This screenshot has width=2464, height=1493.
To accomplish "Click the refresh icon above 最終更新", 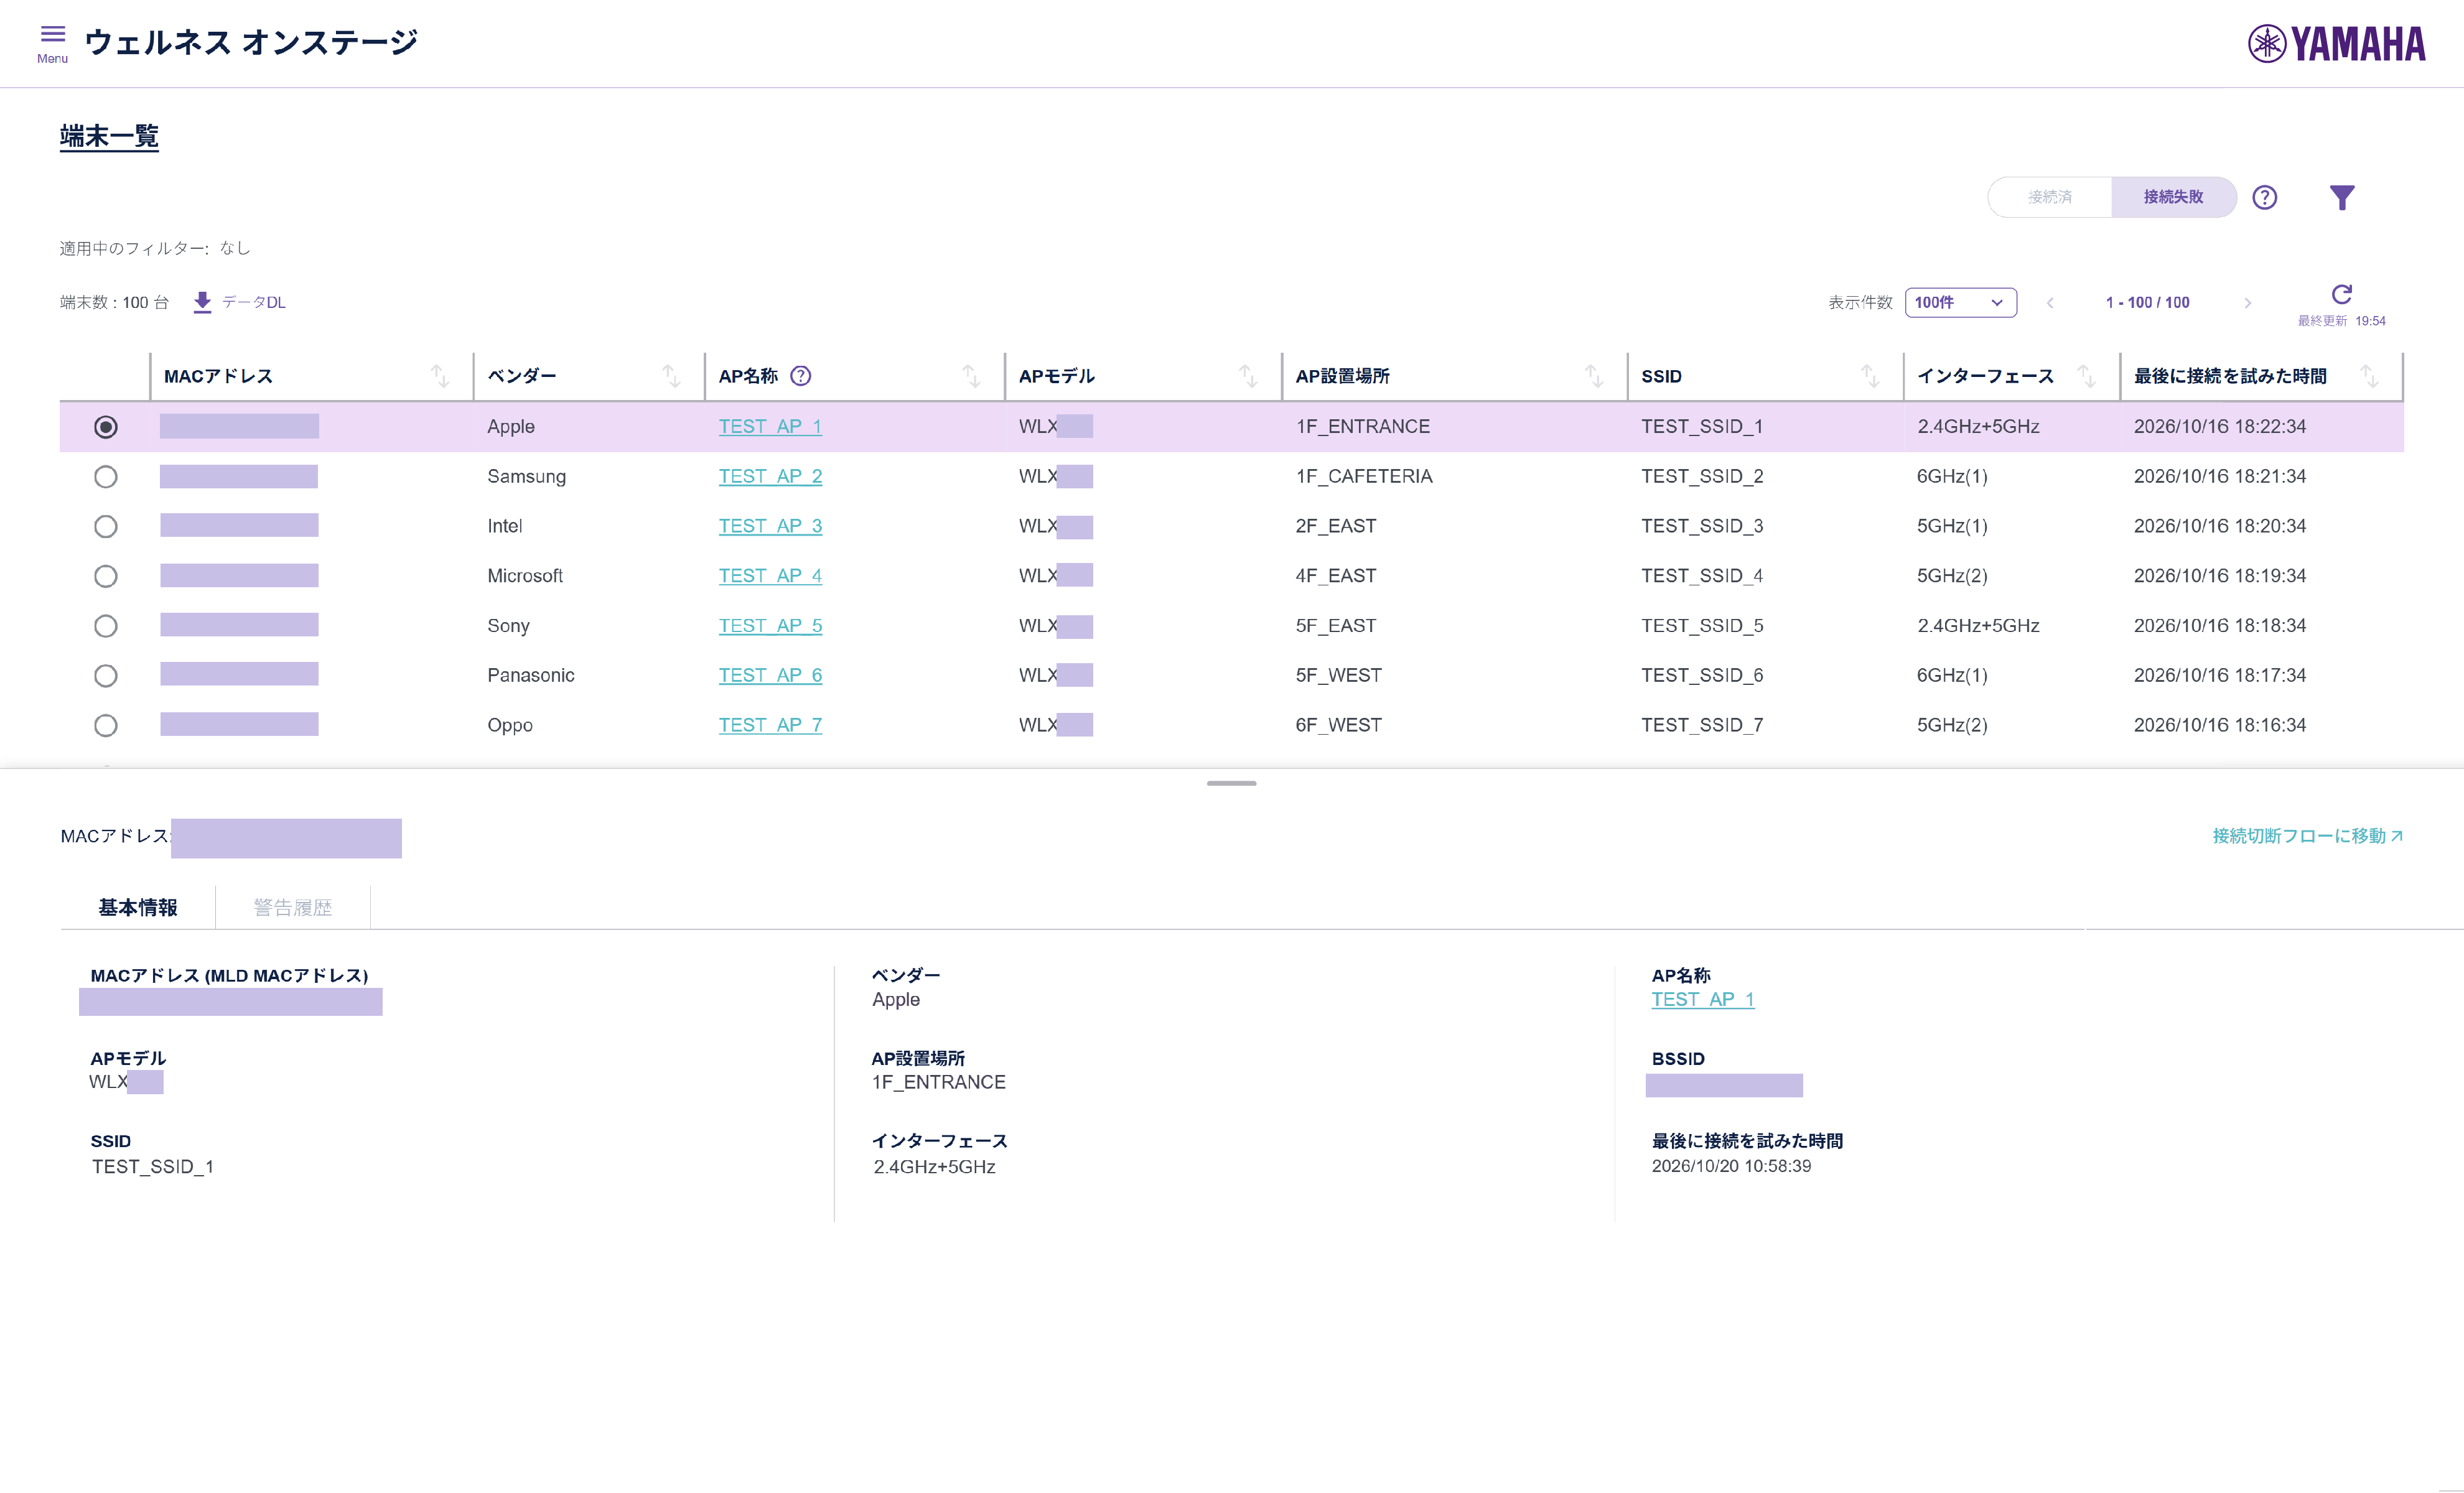I will pos(2341,294).
